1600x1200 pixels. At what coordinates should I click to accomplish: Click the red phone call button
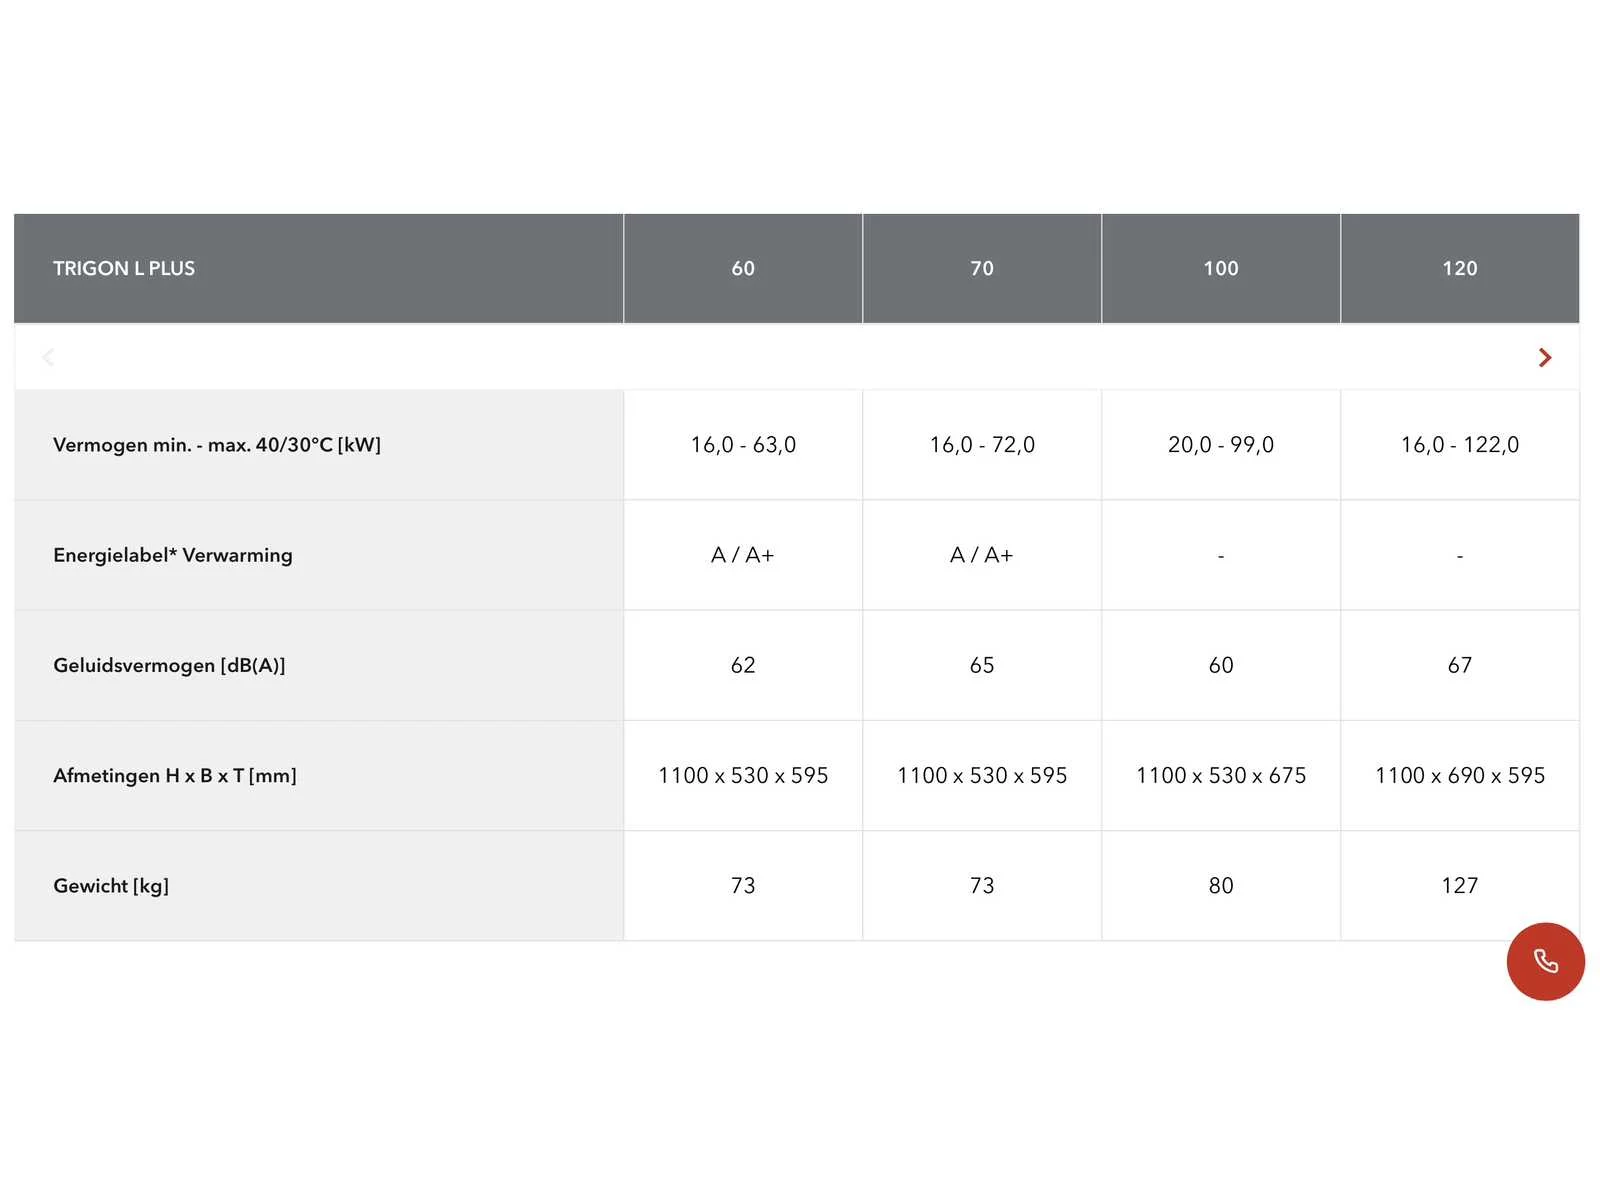tap(1545, 961)
